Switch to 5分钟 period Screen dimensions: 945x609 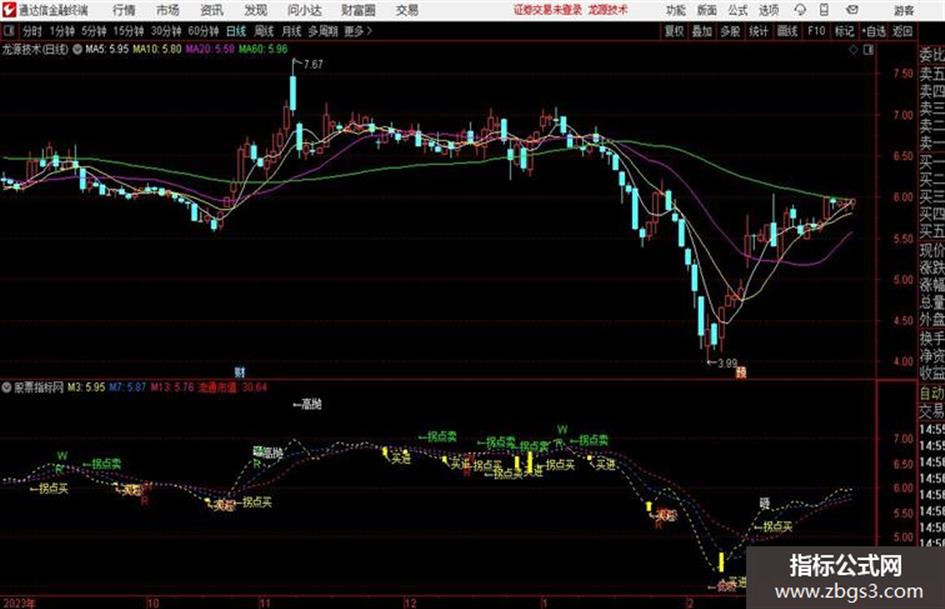click(x=94, y=31)
